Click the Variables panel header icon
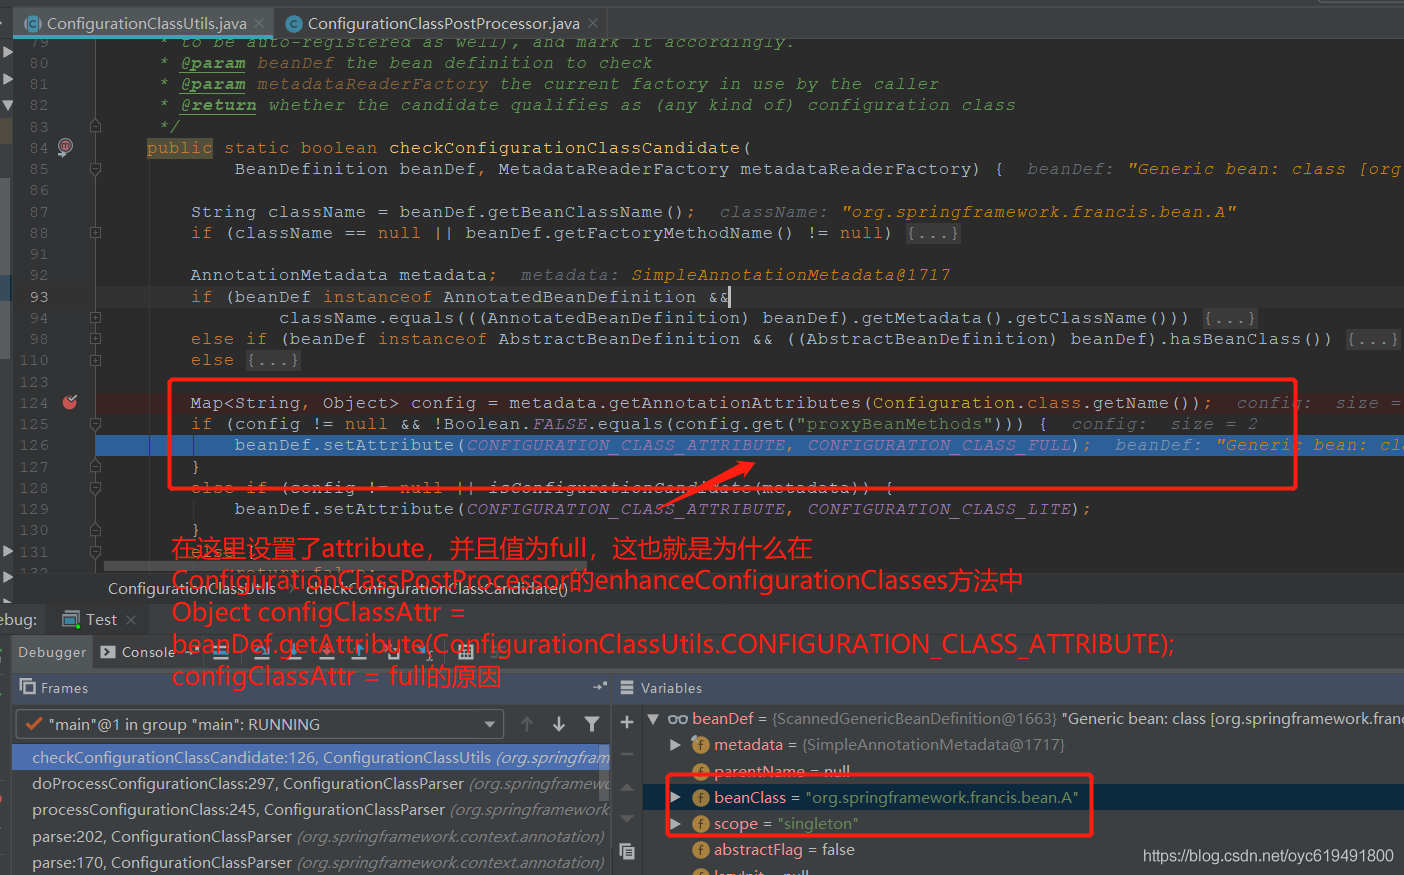Screen dimensions: 1404x875 coord(627,687)
